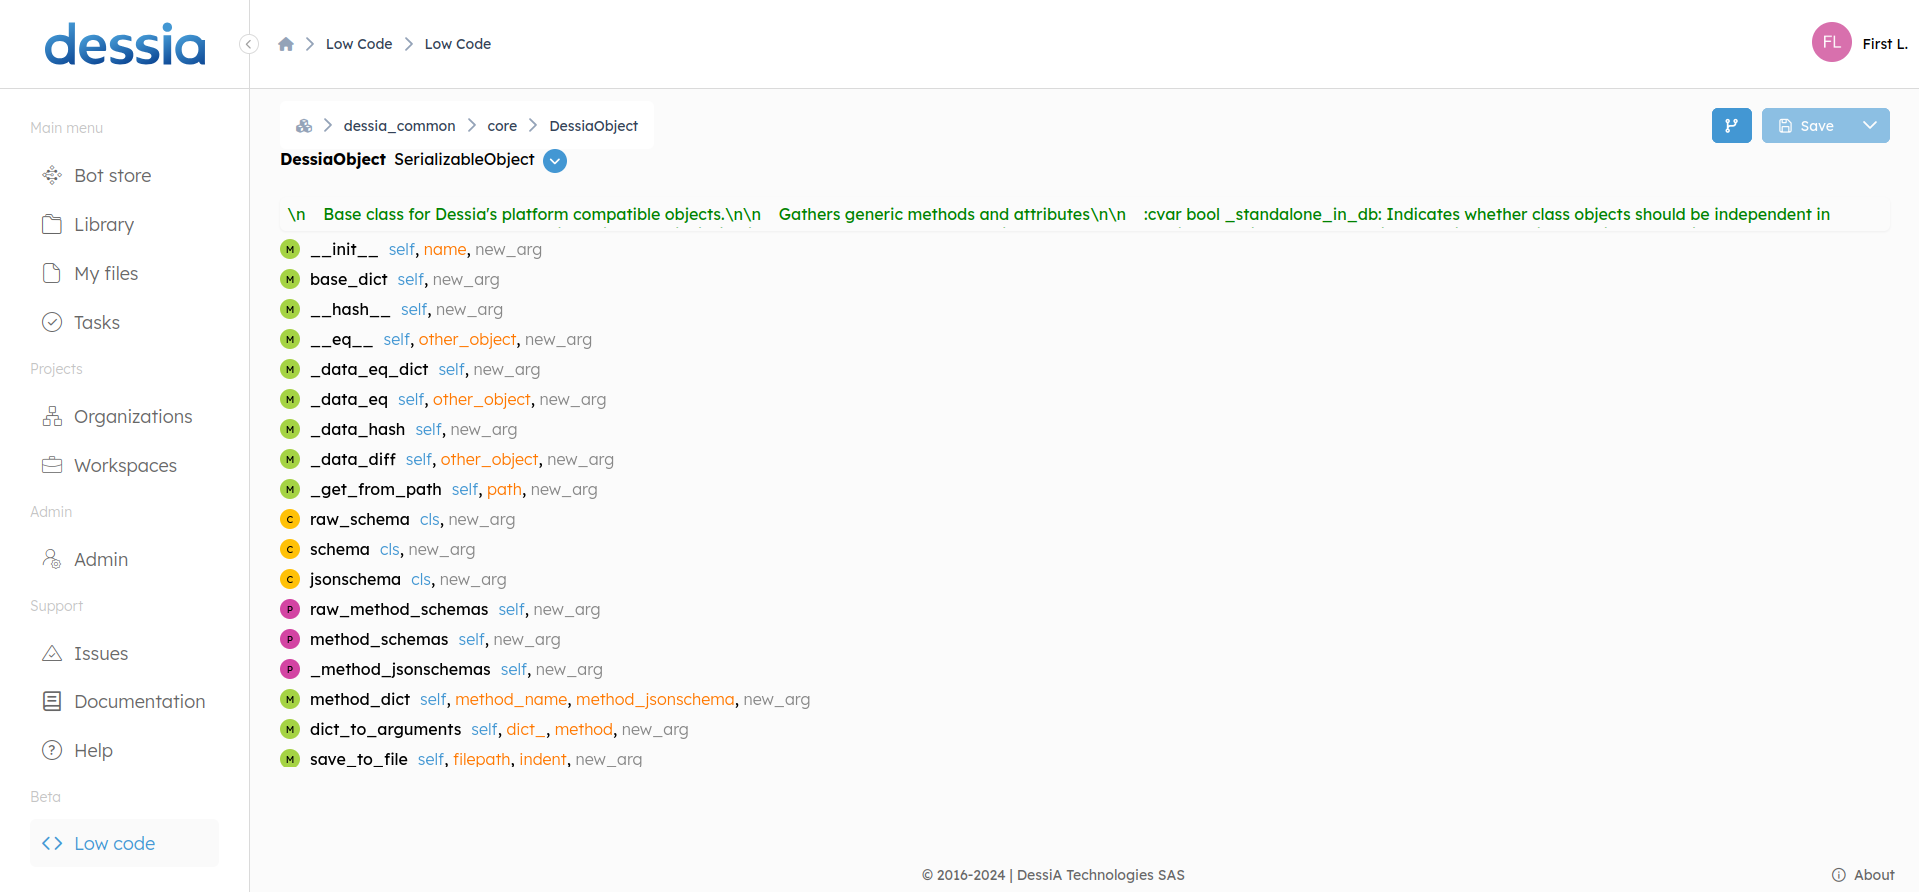Select core in the module path
Image resolution: width=1919 pixels, height=892 pixels.
(502, 125)
